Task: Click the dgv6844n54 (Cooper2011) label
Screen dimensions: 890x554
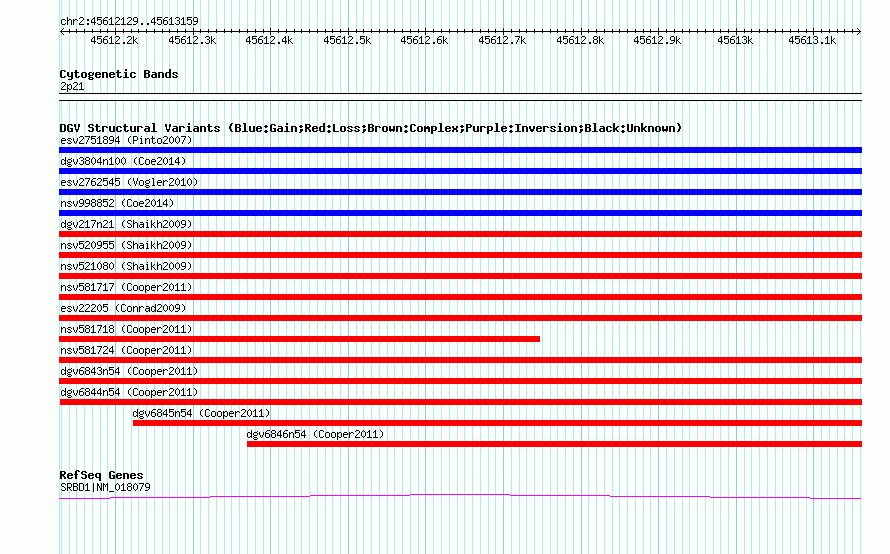Action: click(129, 392)
